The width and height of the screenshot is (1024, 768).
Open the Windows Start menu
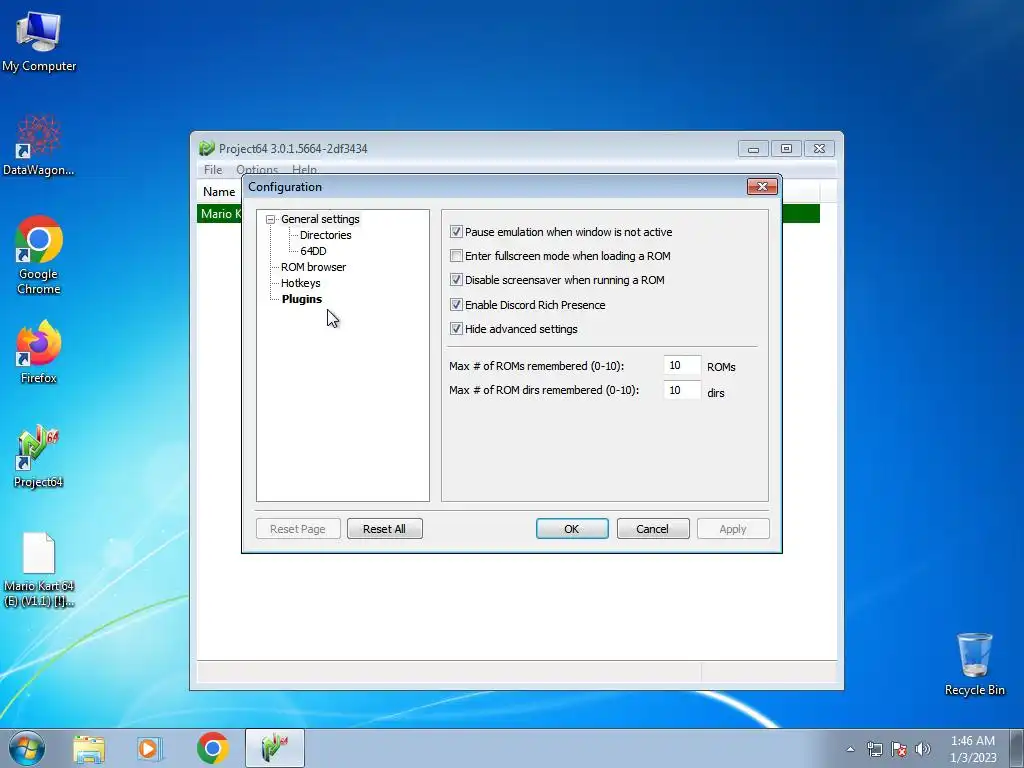click(27, 748)
